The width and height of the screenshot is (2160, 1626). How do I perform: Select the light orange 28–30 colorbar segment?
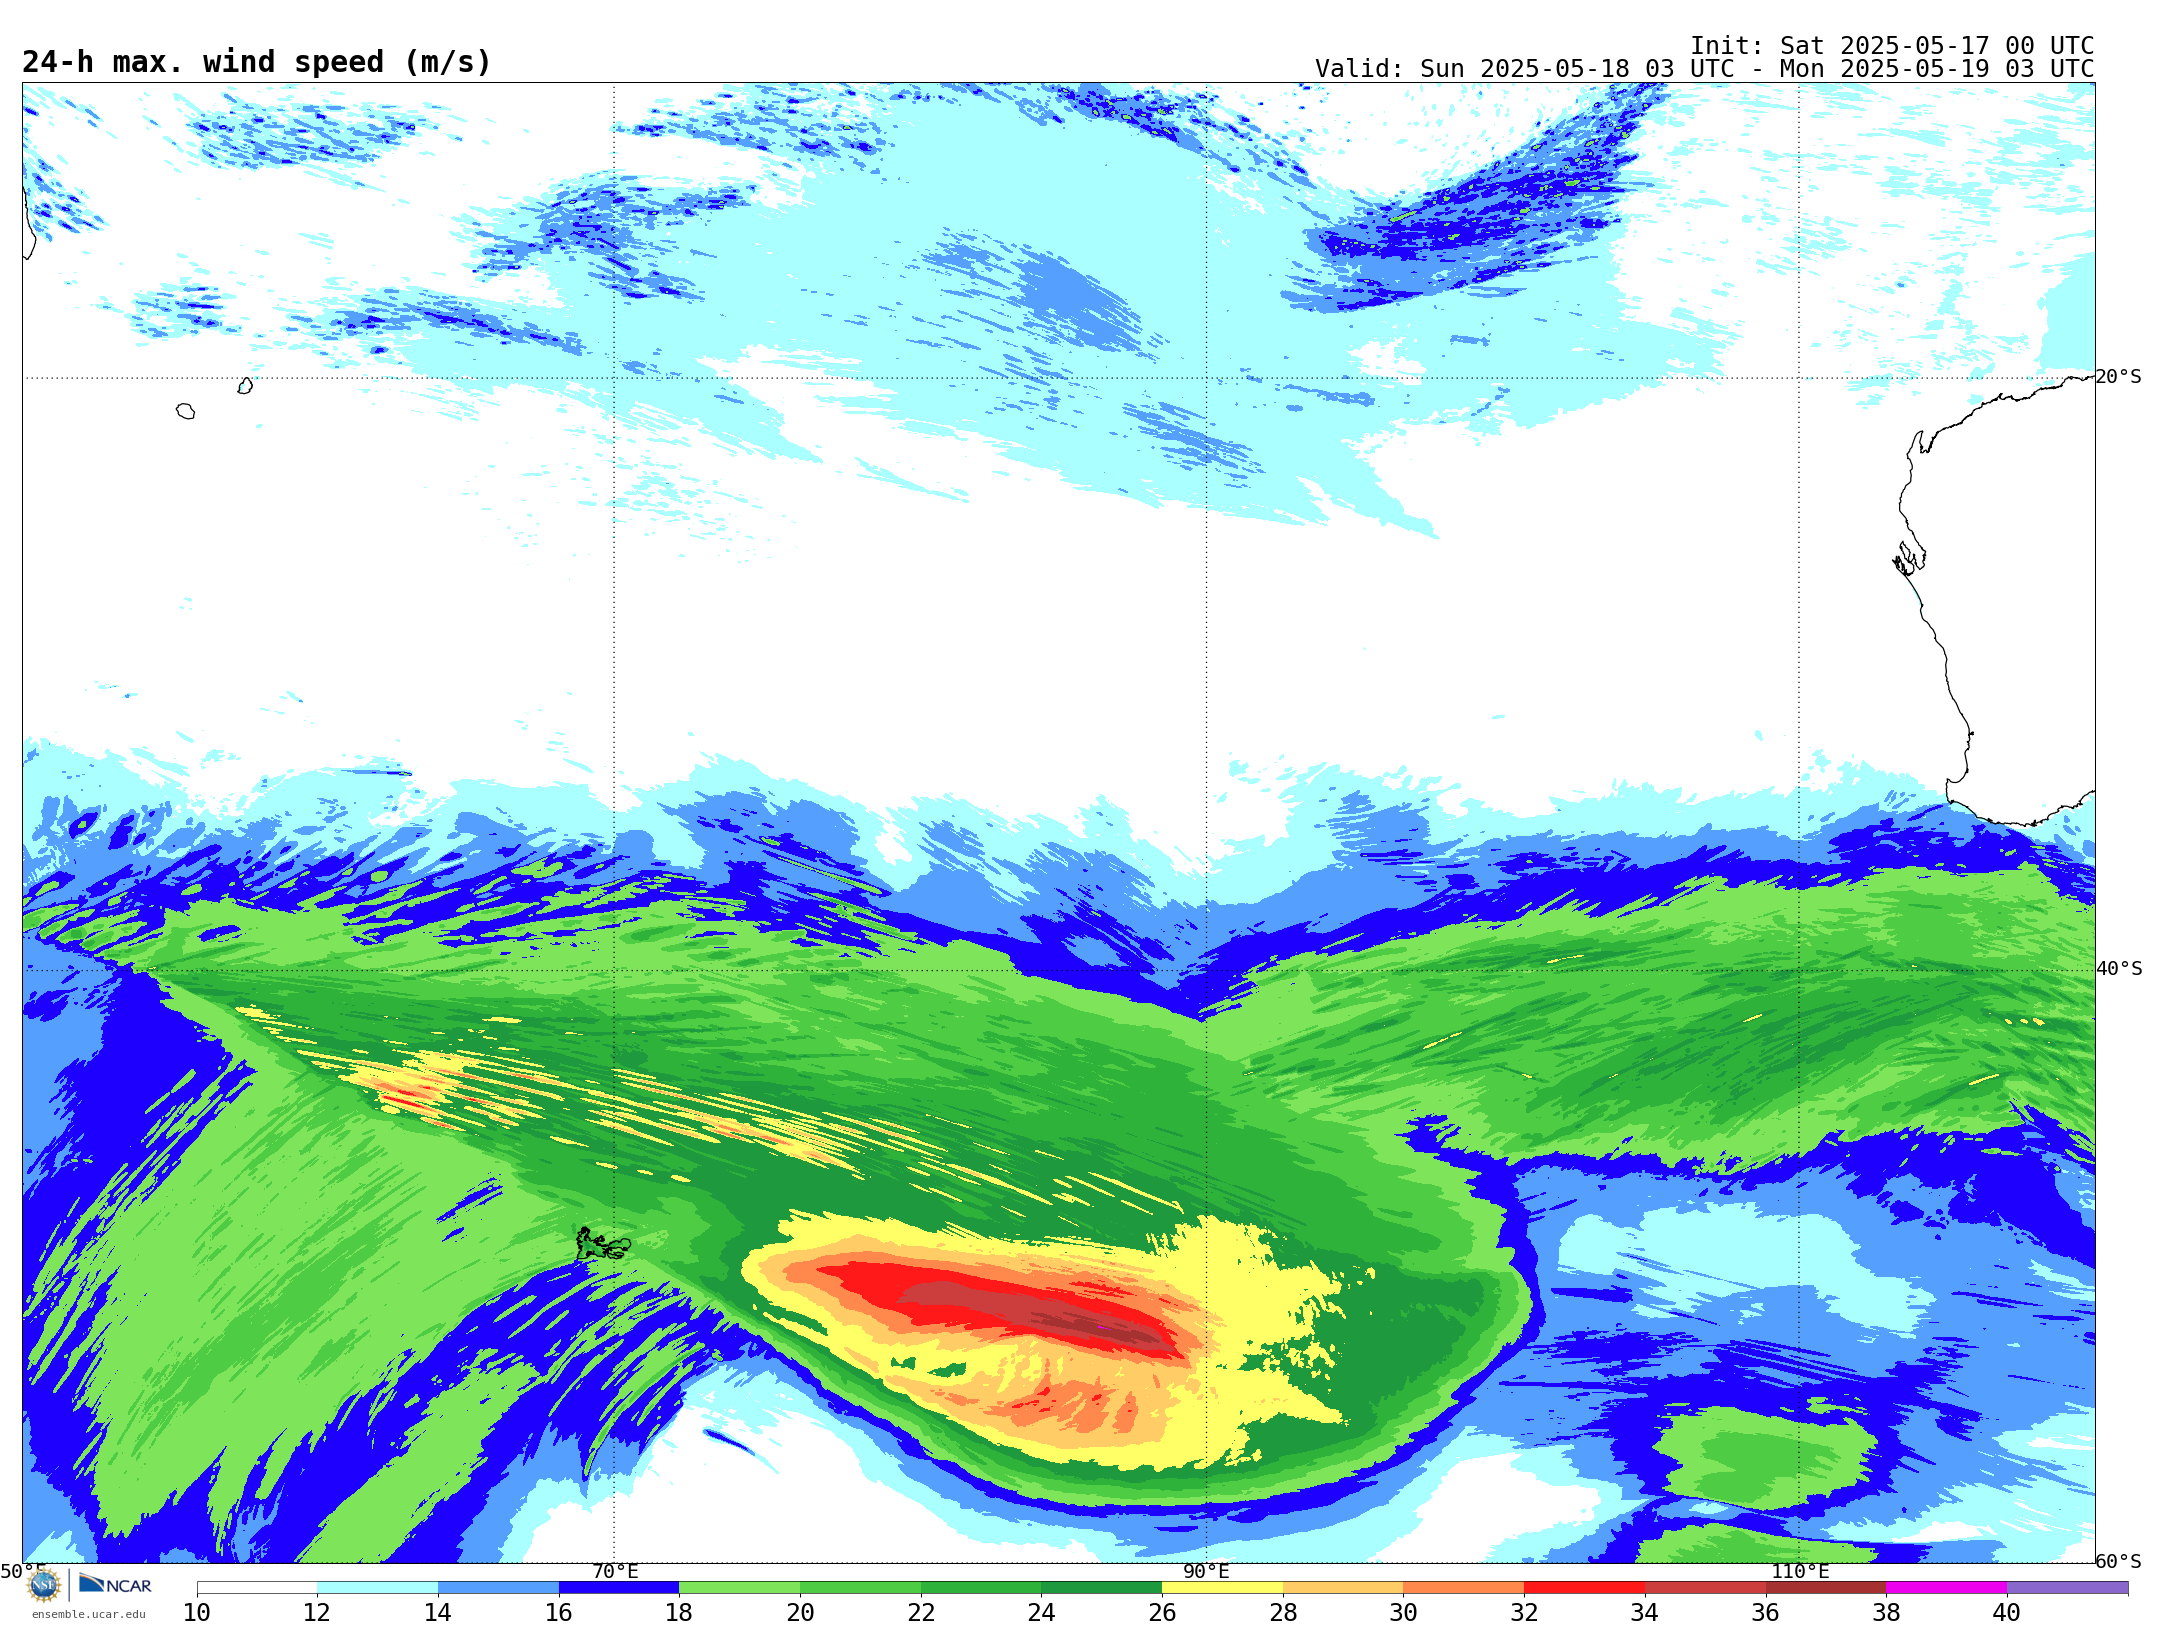1343,1588
